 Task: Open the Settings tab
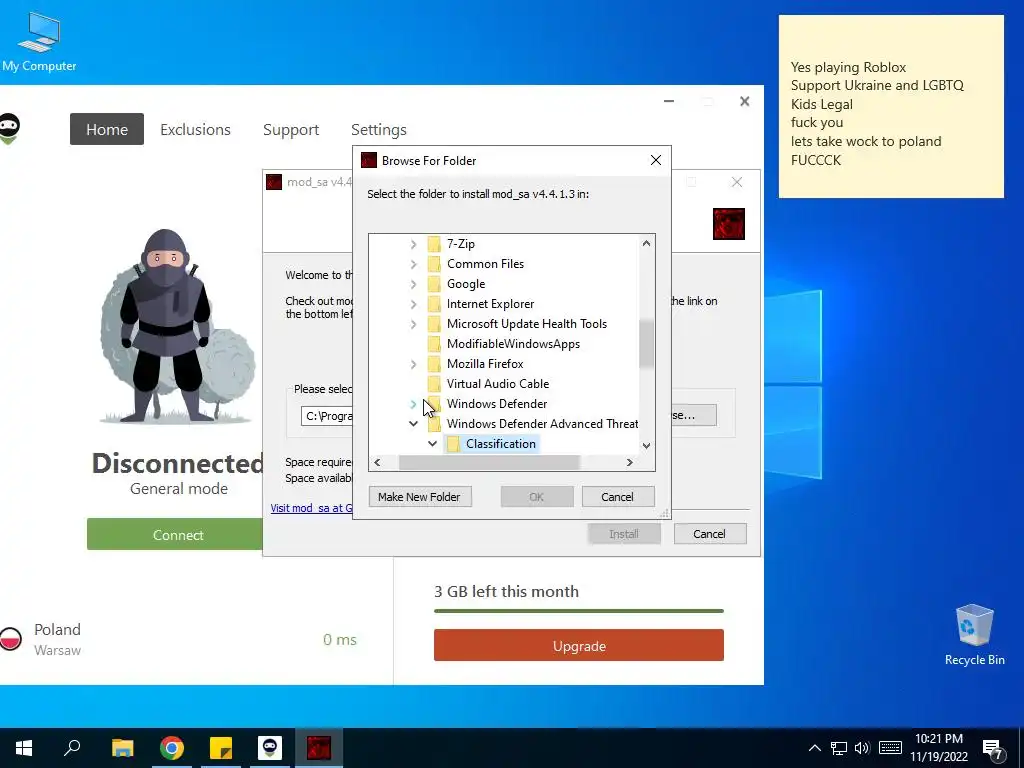click(379, 129)
